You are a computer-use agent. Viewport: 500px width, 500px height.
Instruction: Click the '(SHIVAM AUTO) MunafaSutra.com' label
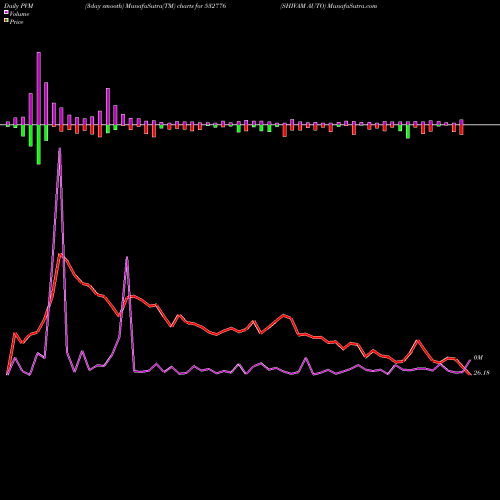click(x=329, y=6)
